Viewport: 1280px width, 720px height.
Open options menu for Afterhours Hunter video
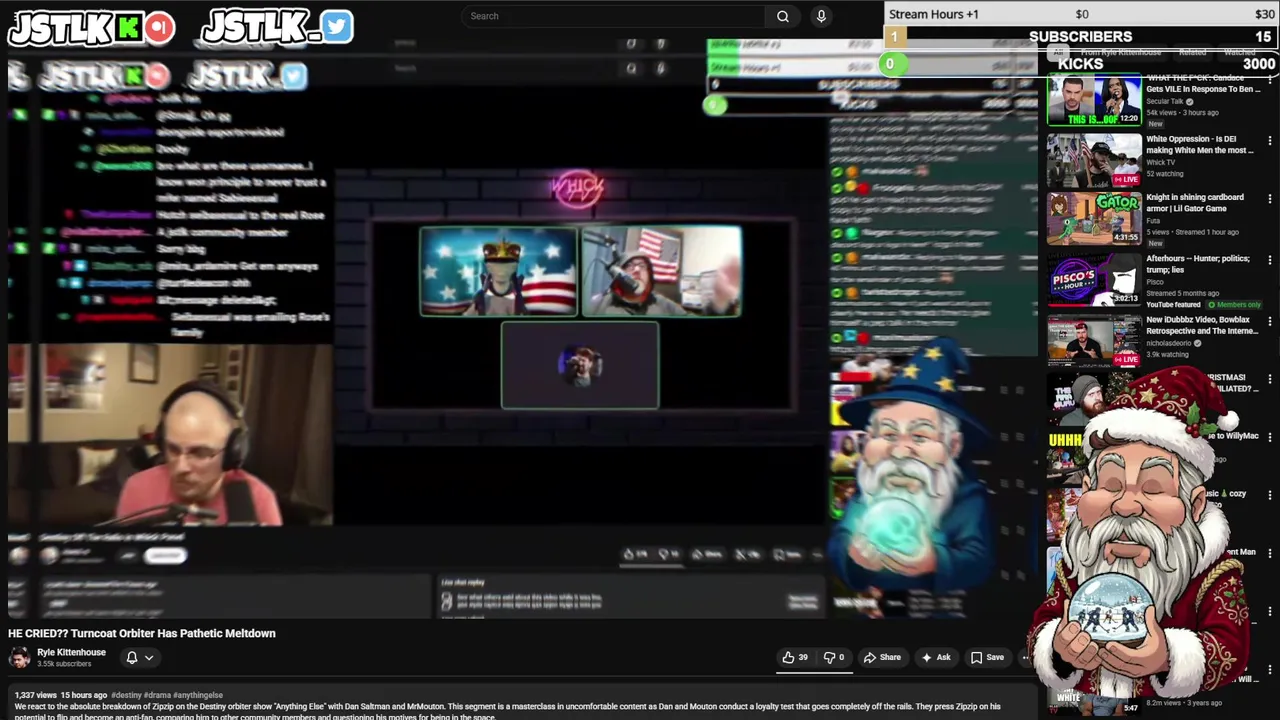(1270, 261)
